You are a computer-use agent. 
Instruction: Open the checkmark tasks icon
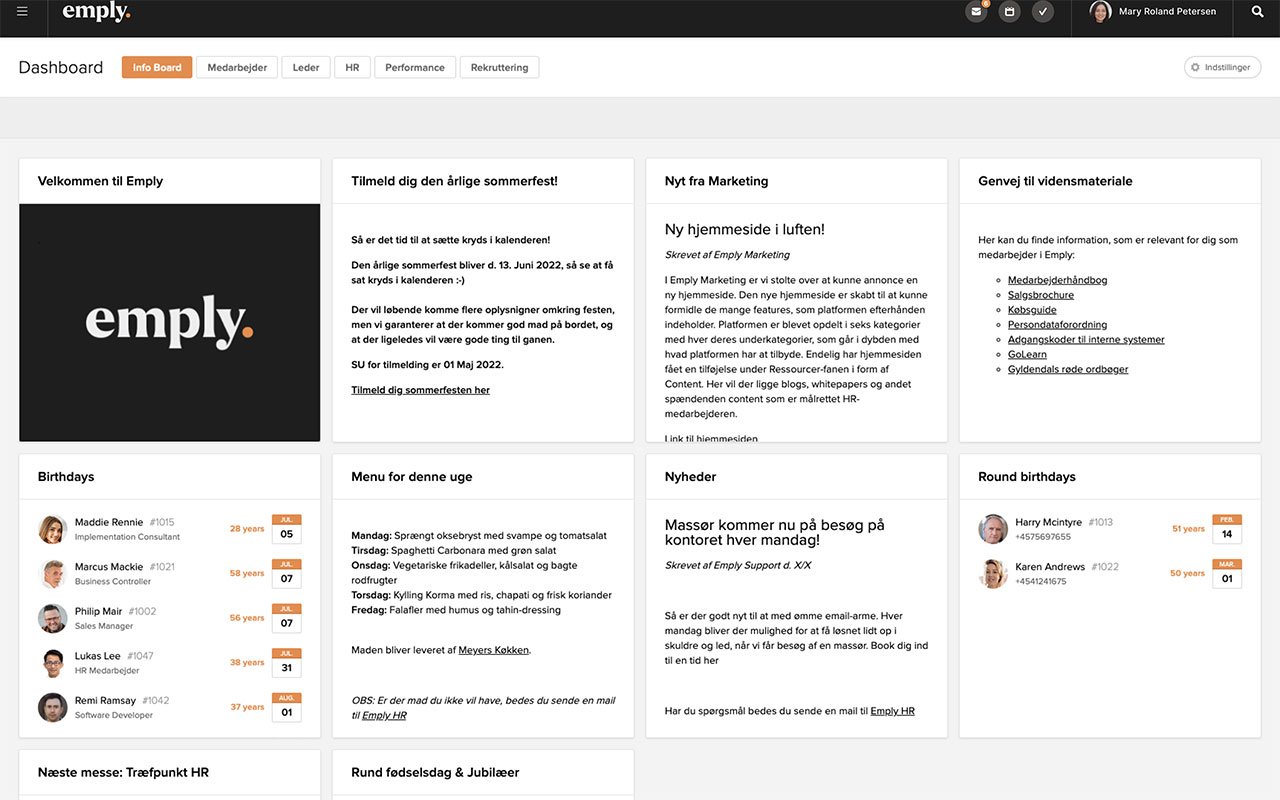[x=1042, y=12]
